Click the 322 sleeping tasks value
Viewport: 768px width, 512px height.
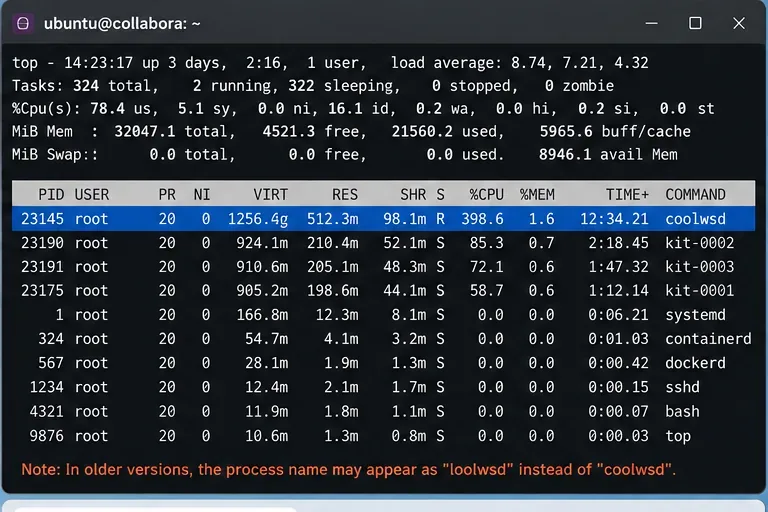click(x=301, y=86)
